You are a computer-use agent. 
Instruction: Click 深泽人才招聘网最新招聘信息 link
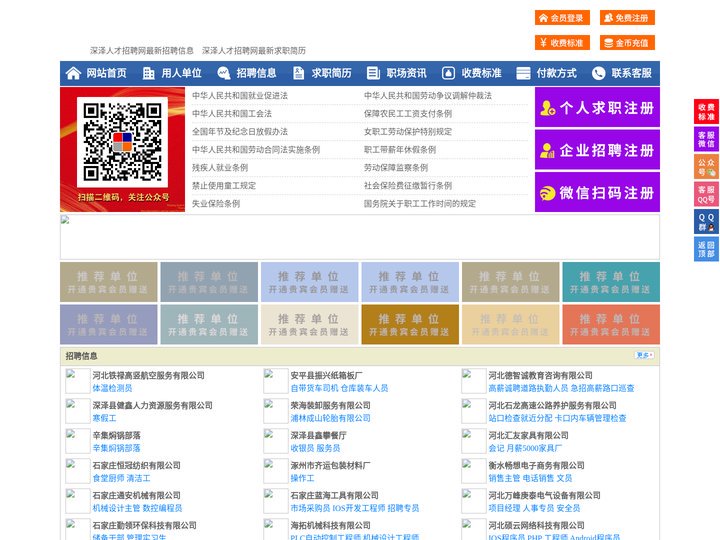(x=142, y=51)
